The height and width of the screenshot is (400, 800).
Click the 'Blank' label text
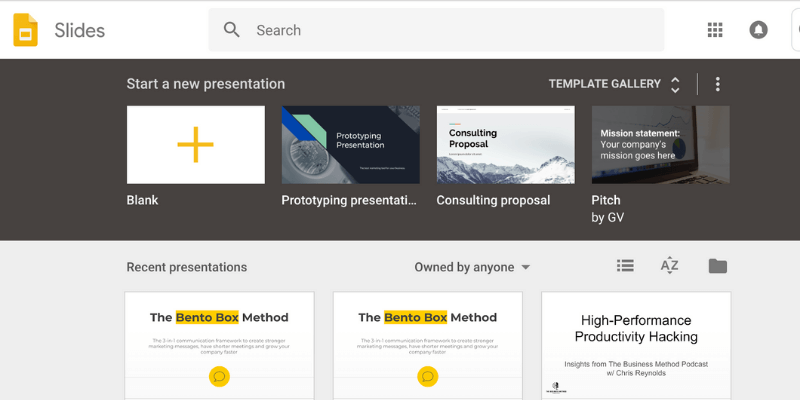coord(142,201)
